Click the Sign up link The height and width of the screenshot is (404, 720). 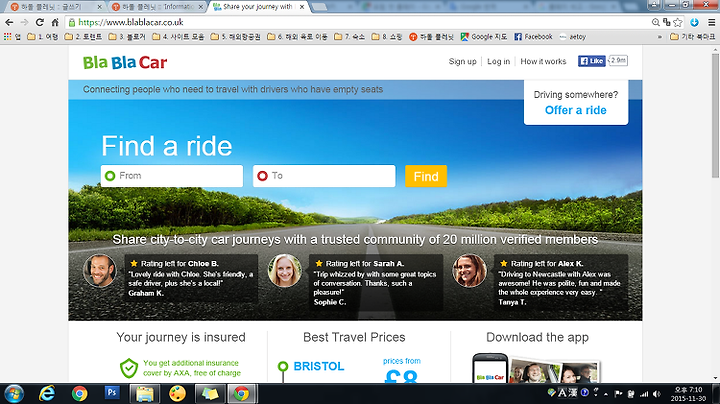coord(462,62)
